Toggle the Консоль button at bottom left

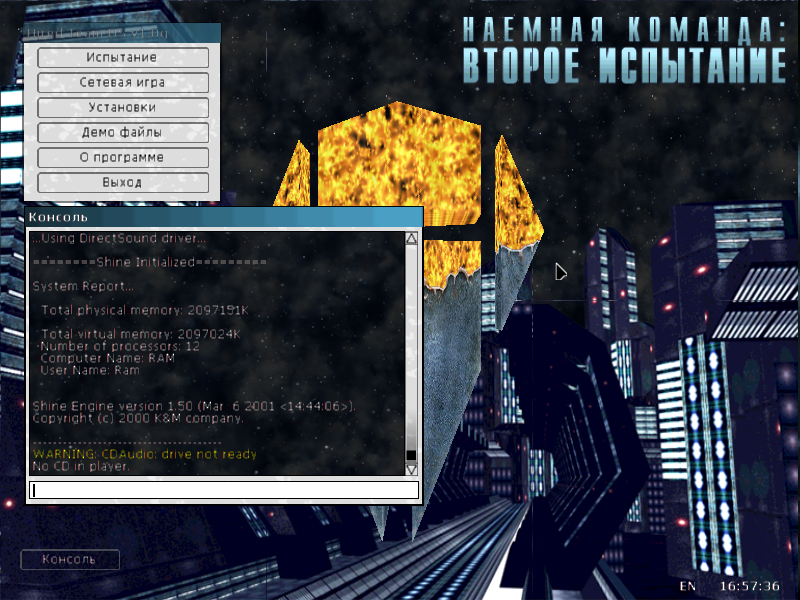point(70,559)
